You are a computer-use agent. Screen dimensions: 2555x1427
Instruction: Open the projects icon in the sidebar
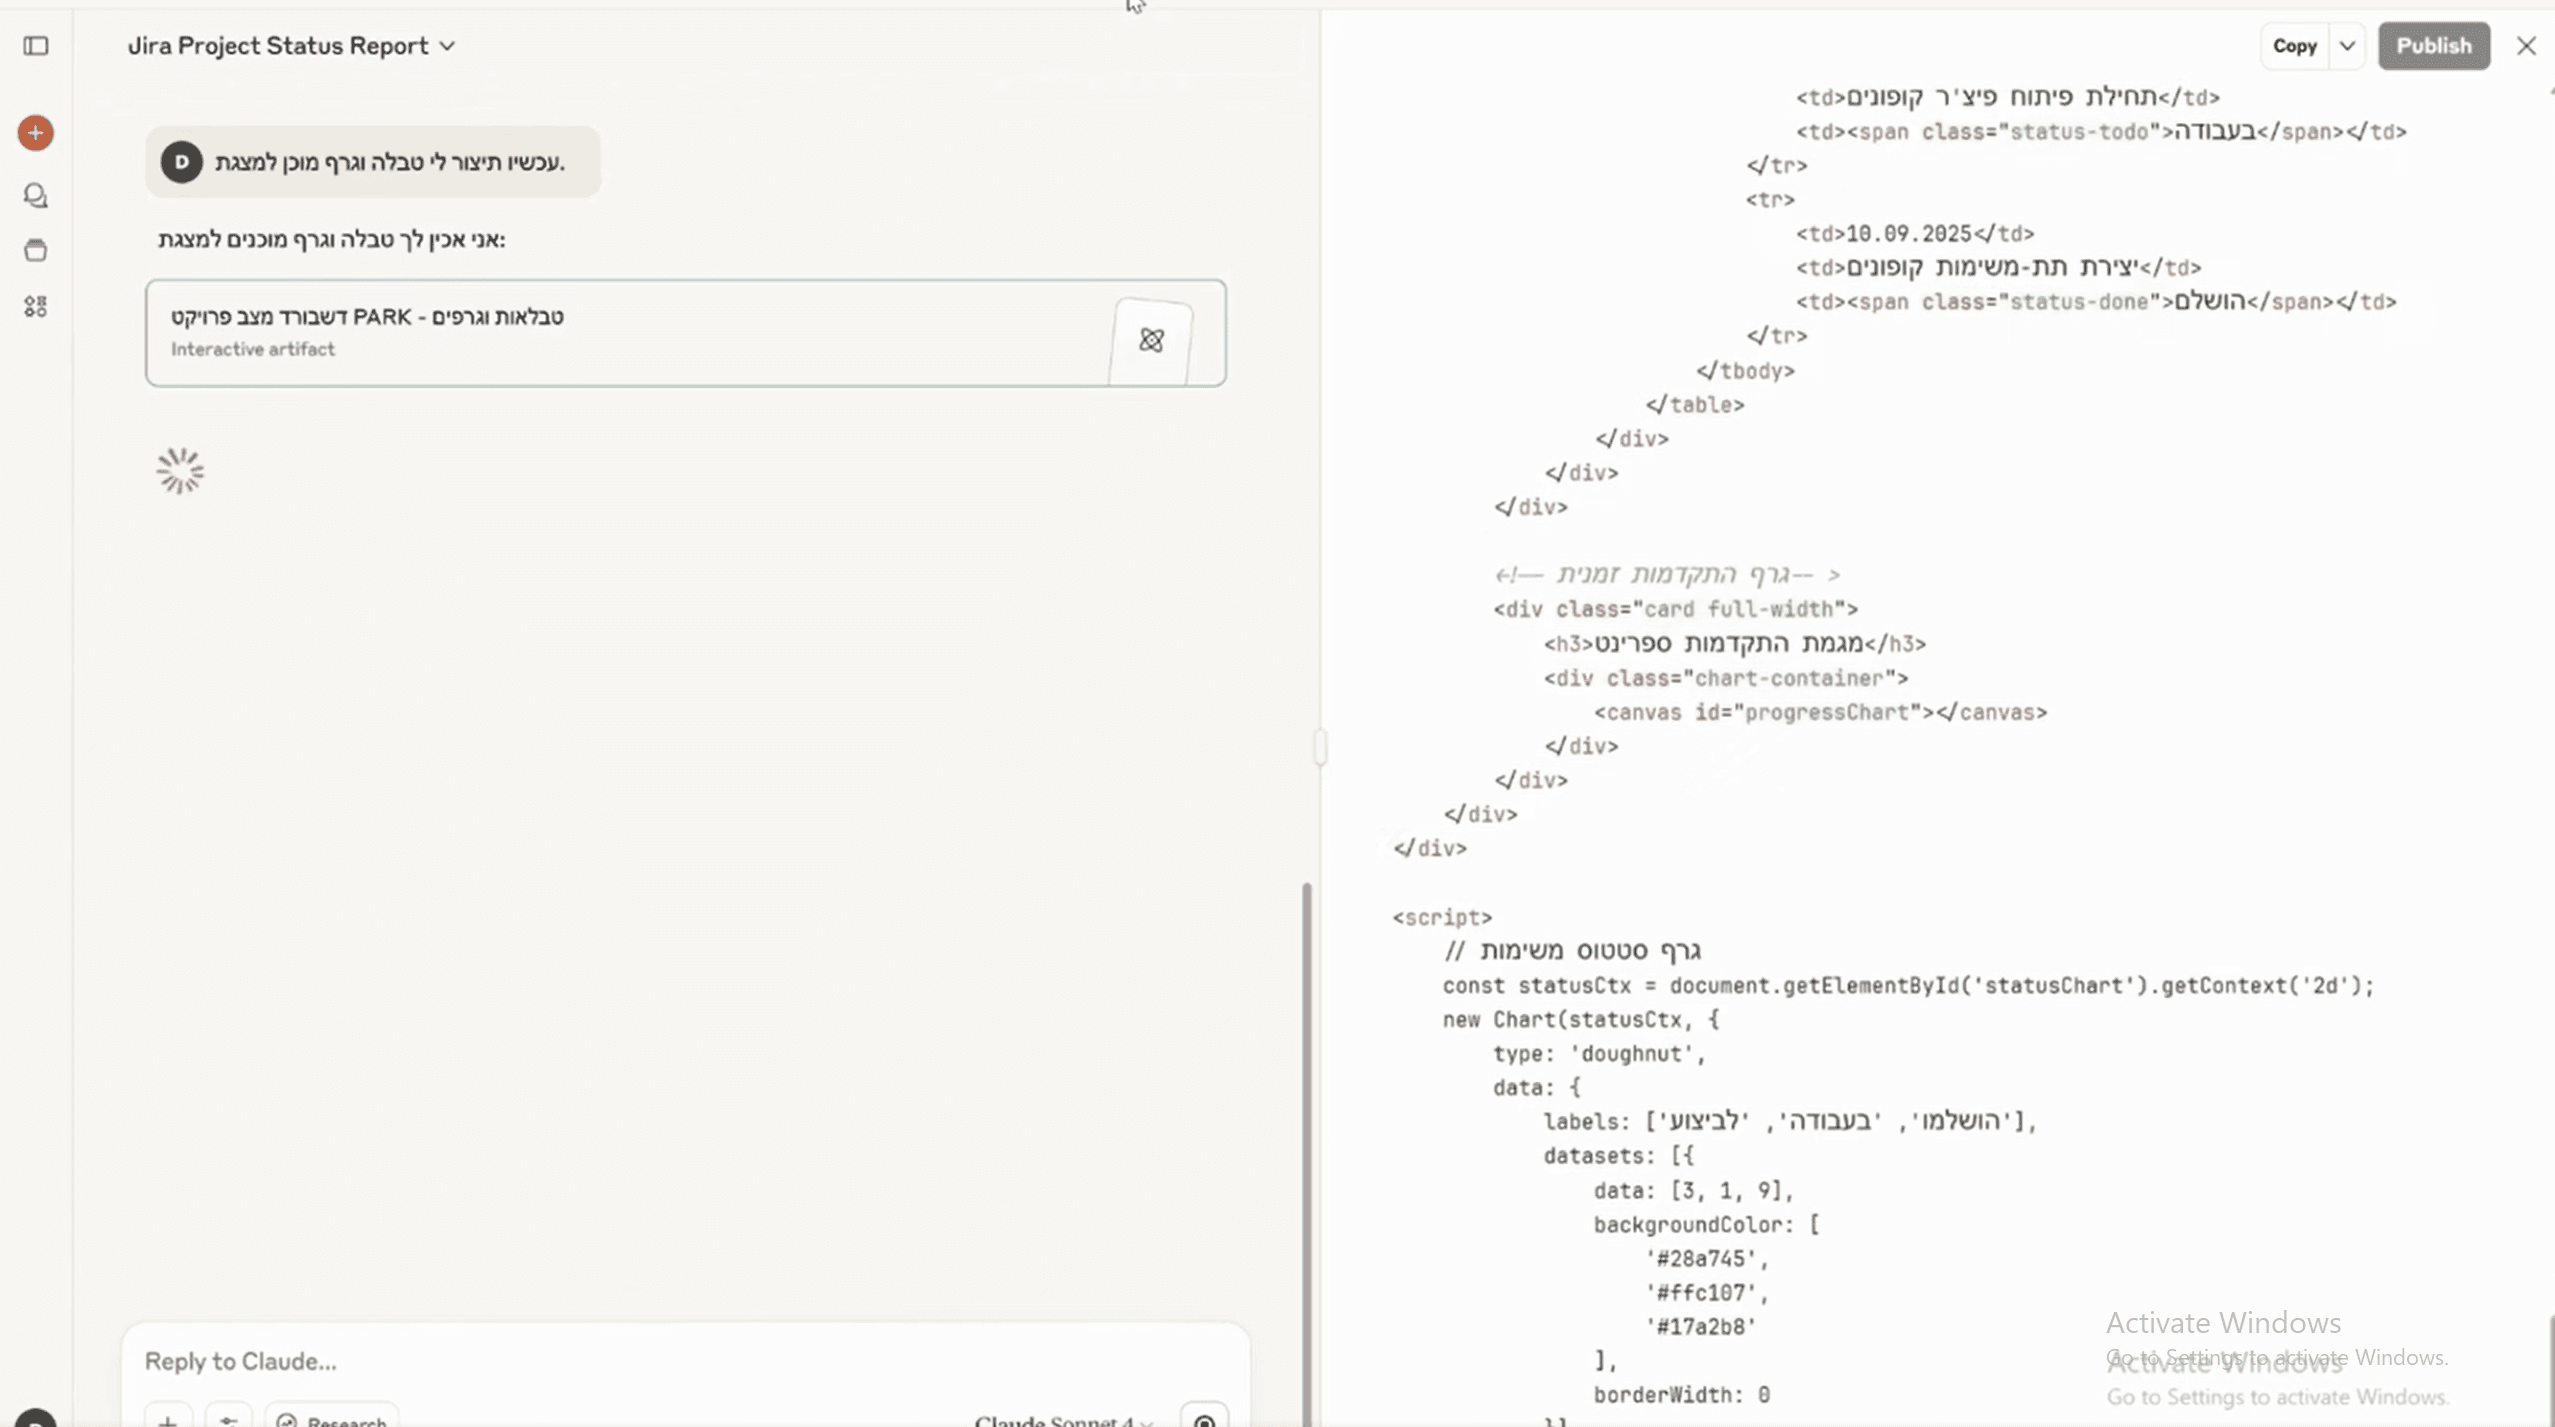pos(36,250)
